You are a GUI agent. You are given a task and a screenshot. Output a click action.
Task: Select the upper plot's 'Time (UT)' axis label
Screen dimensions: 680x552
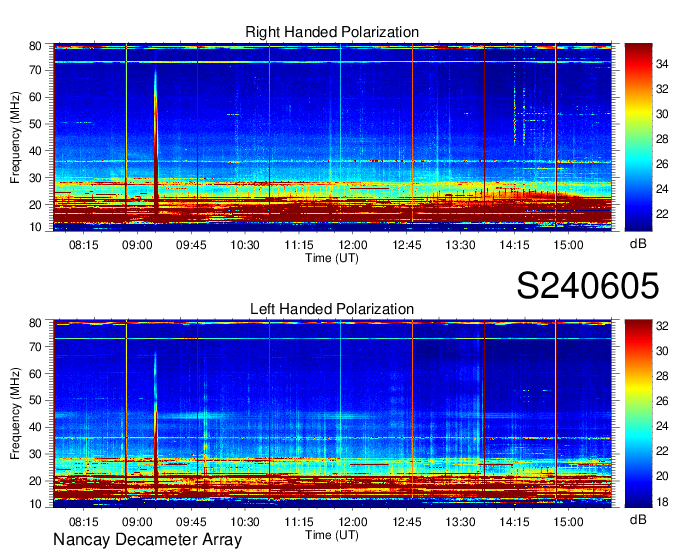332,258
